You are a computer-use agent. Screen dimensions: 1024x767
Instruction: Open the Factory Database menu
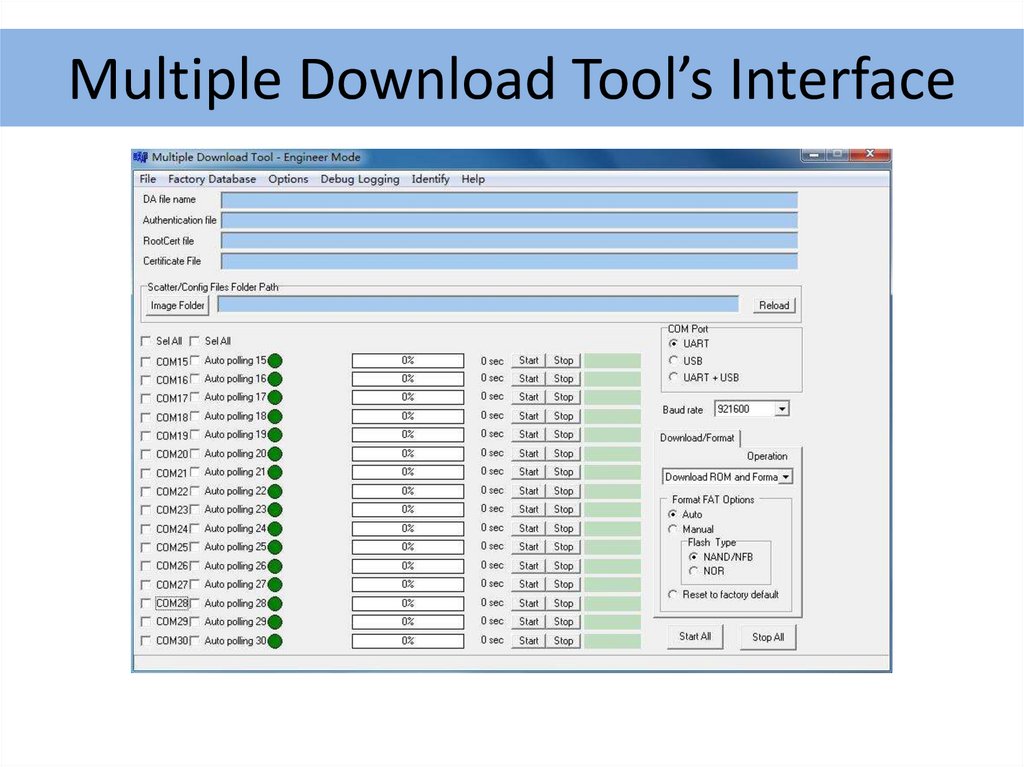click(x=211, y=179)
